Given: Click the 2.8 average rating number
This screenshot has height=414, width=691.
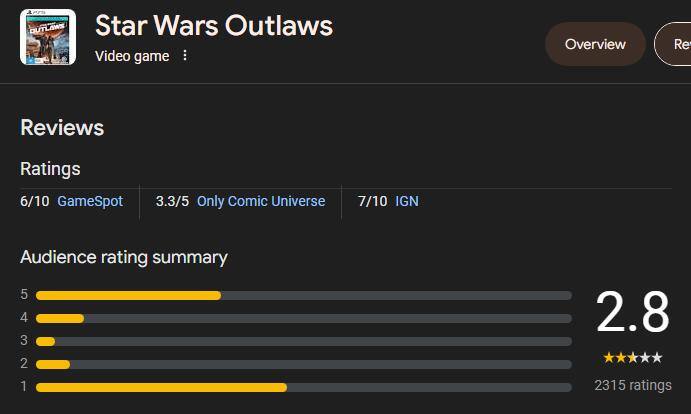Looking at the screenshot, I should 632,313.
